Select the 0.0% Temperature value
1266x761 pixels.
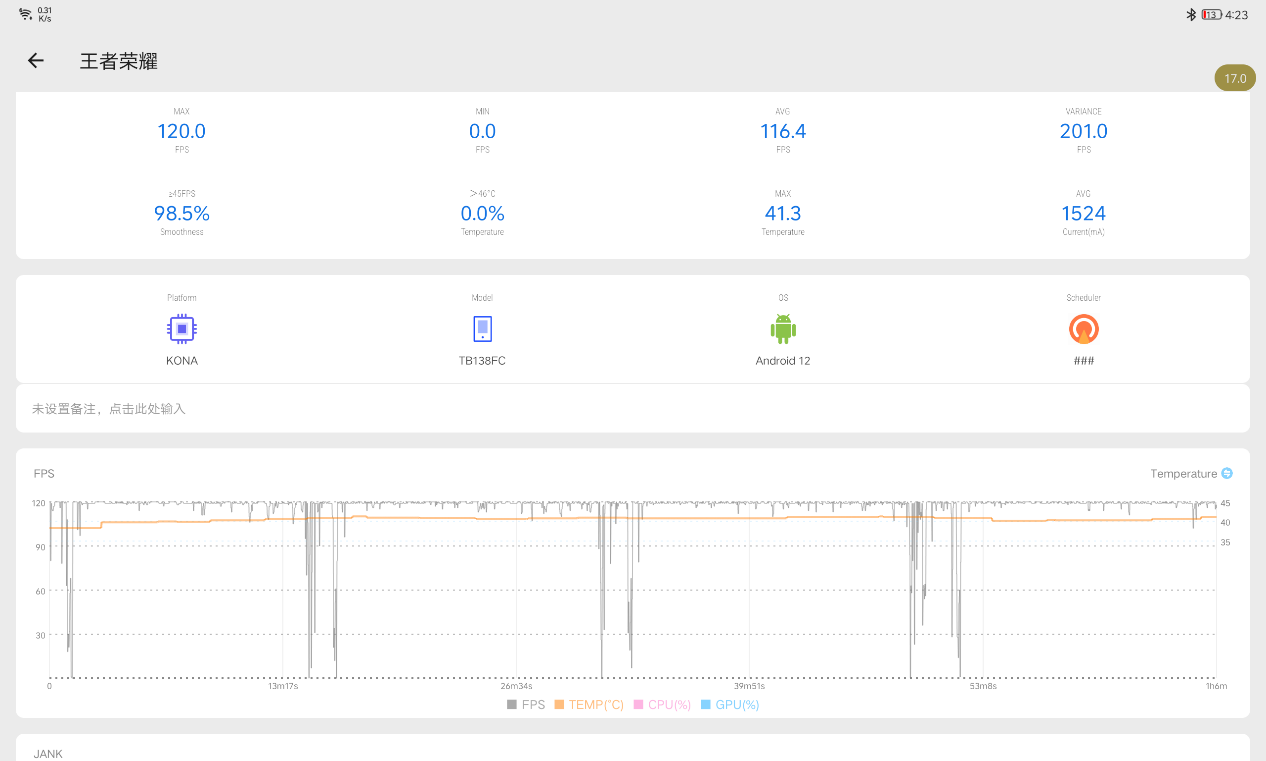pos(482,213)
